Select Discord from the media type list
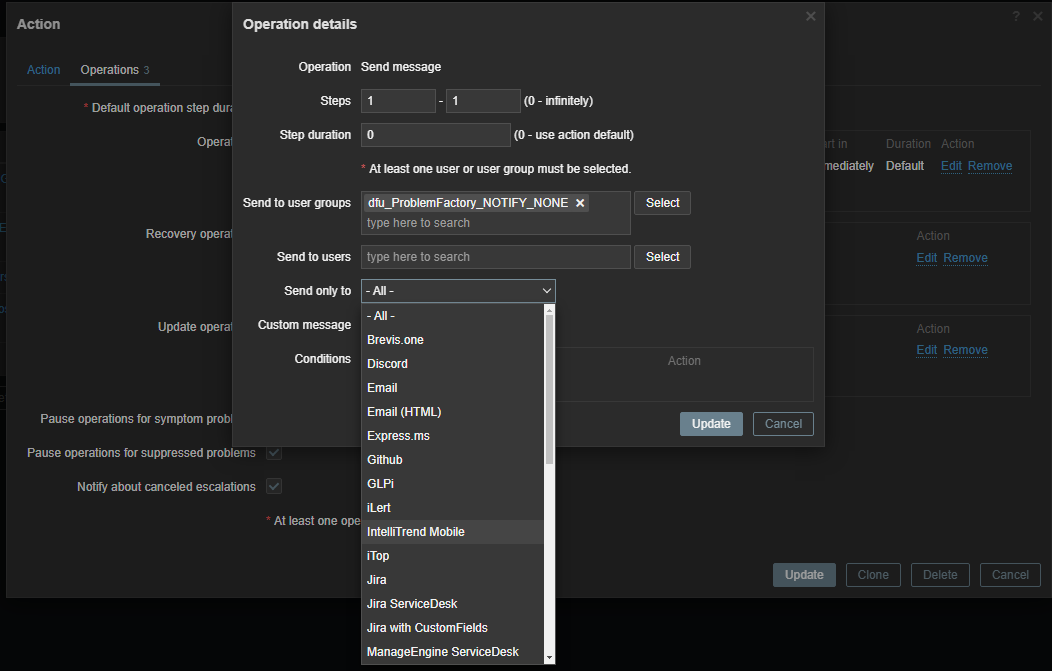The height and width of the screenshot is (671, 1052). click(x=387, y=363)
